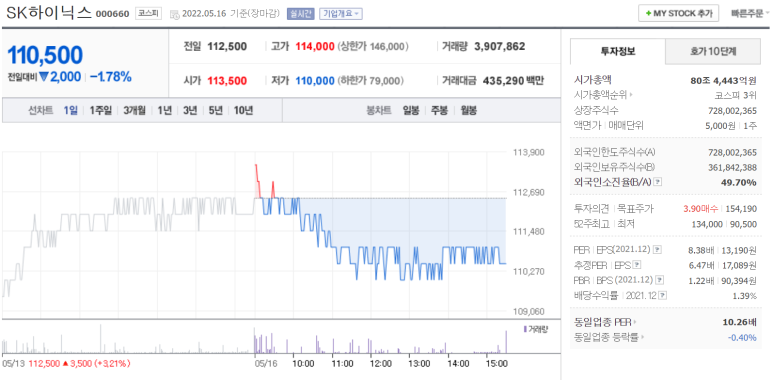Image resolution: width=773 pixels, height=380 pixels.
Task: Click the help icon next to 외국인소진율(B/A)
Action: point(657,182)
